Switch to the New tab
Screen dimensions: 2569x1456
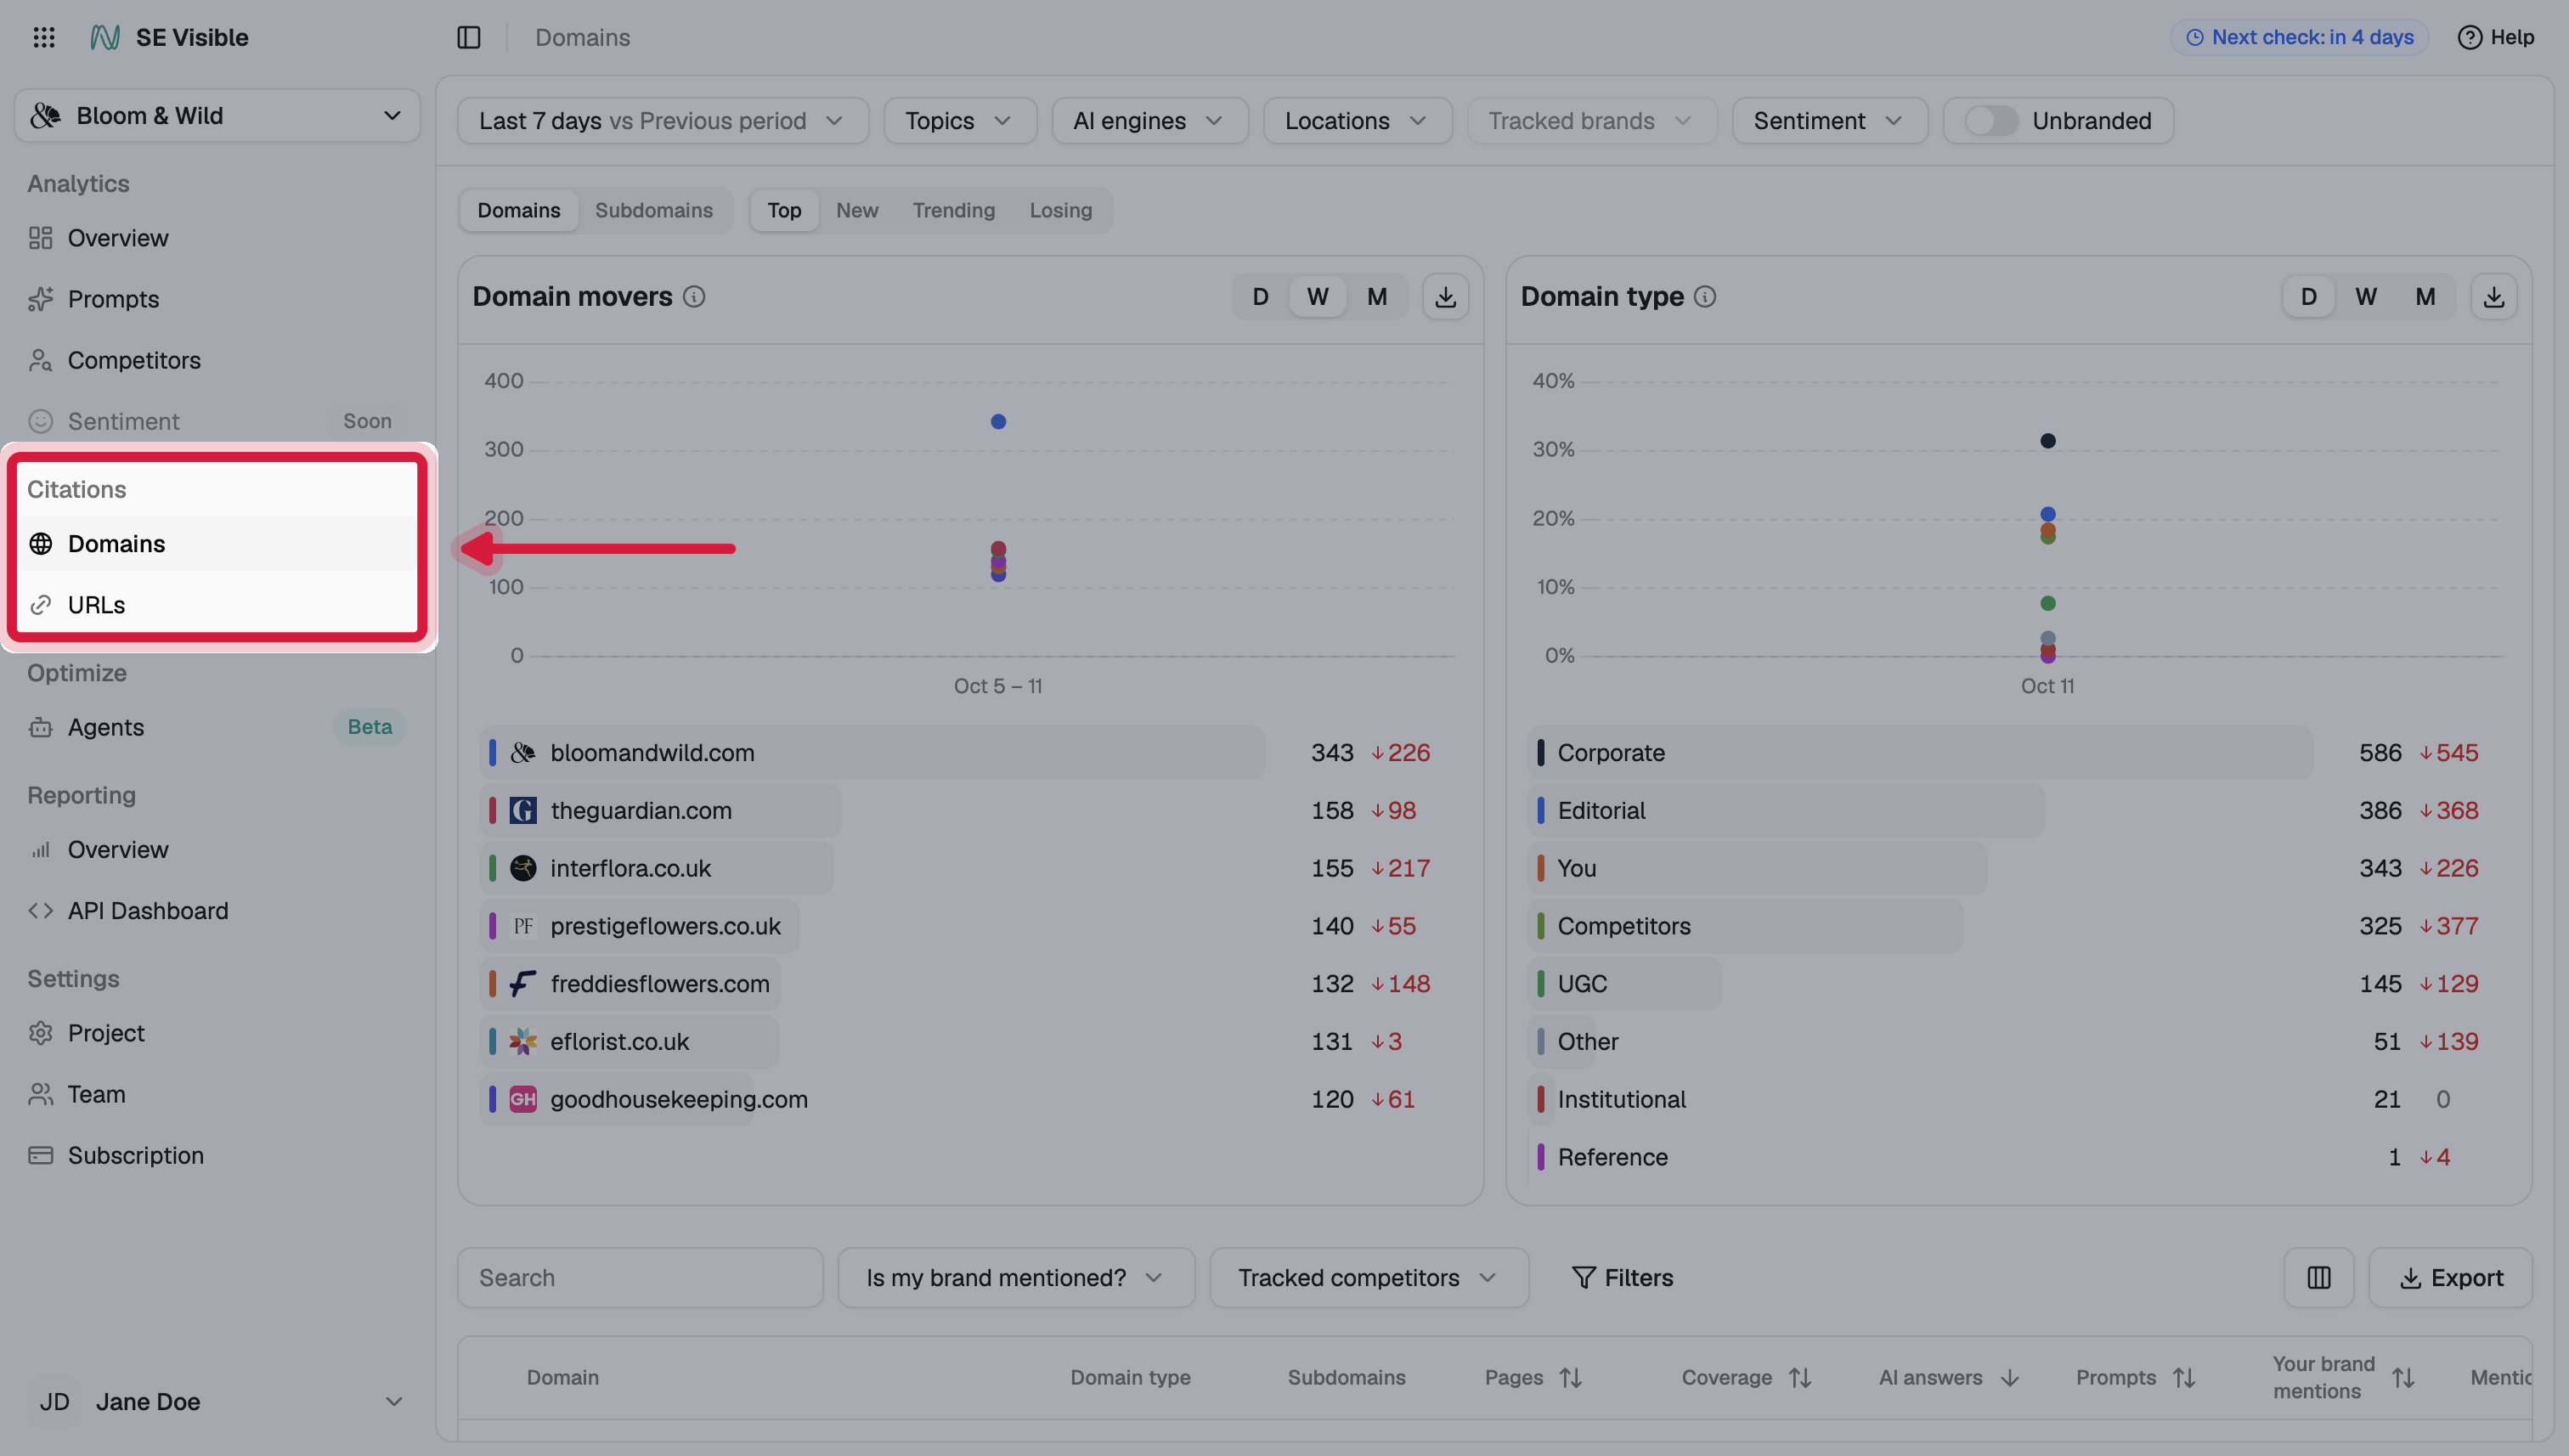tap(857, 211)
